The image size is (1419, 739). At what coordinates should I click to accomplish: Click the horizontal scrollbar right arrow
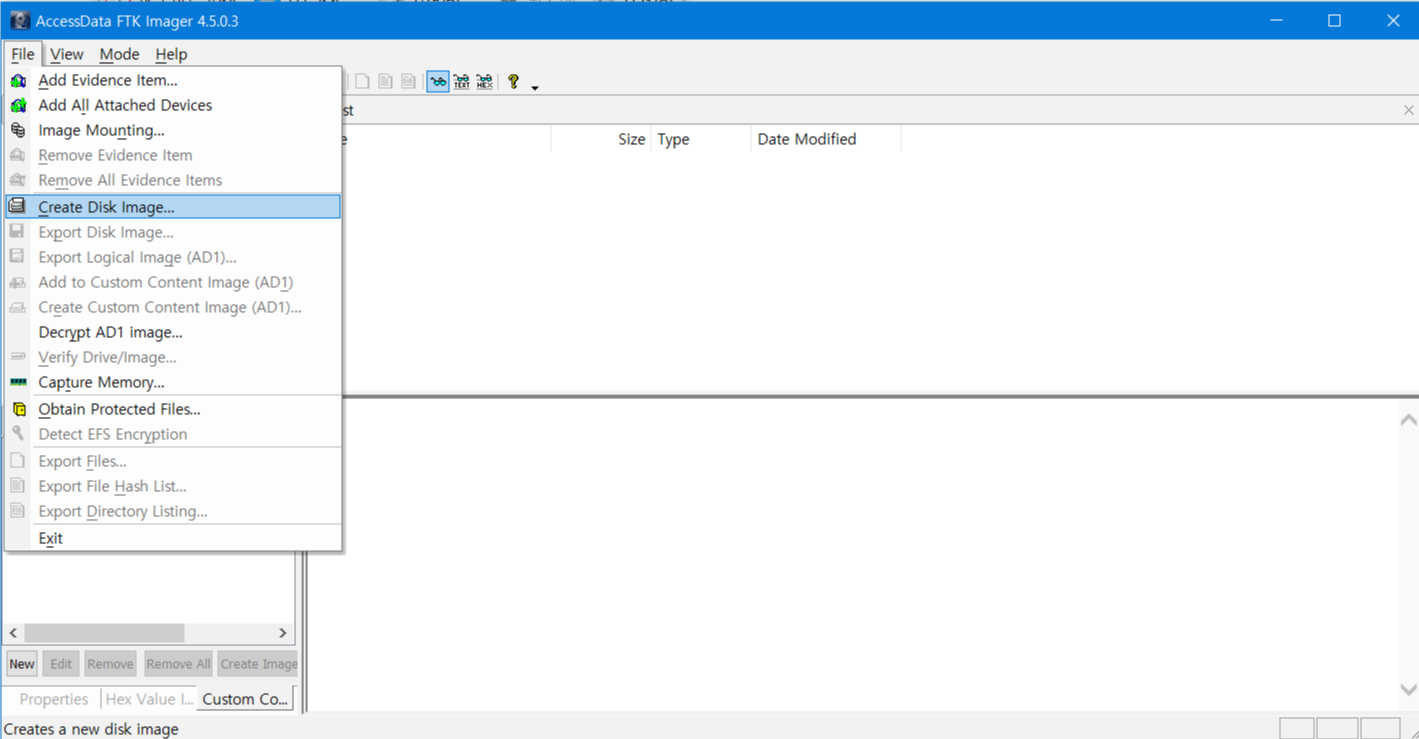tap(283, 633)
